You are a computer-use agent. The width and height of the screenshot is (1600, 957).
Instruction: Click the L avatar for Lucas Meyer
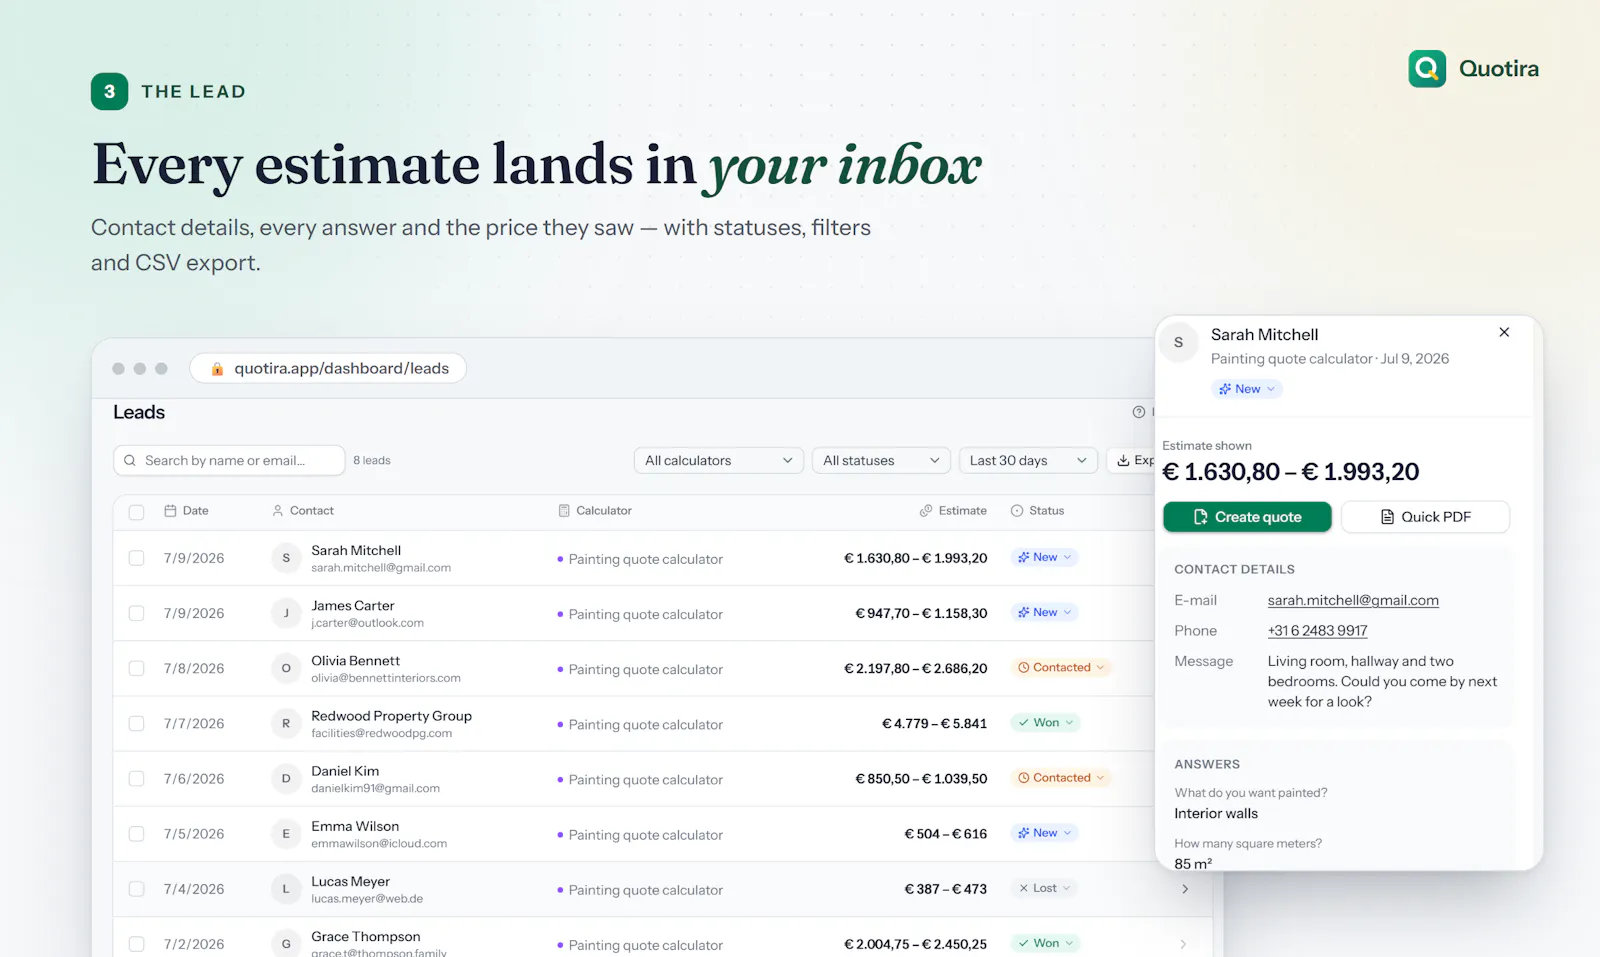pyautogui.click(x=286, y=888)
